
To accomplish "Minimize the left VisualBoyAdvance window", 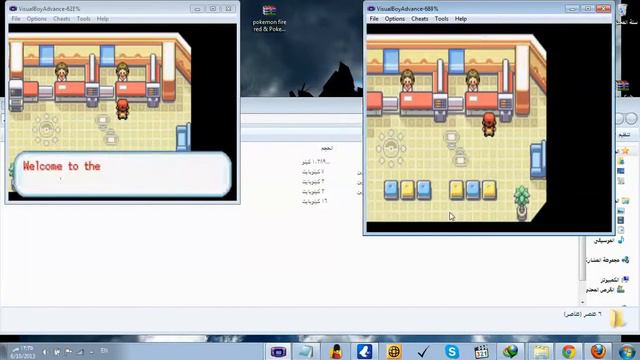I will [x=197, y=9].
